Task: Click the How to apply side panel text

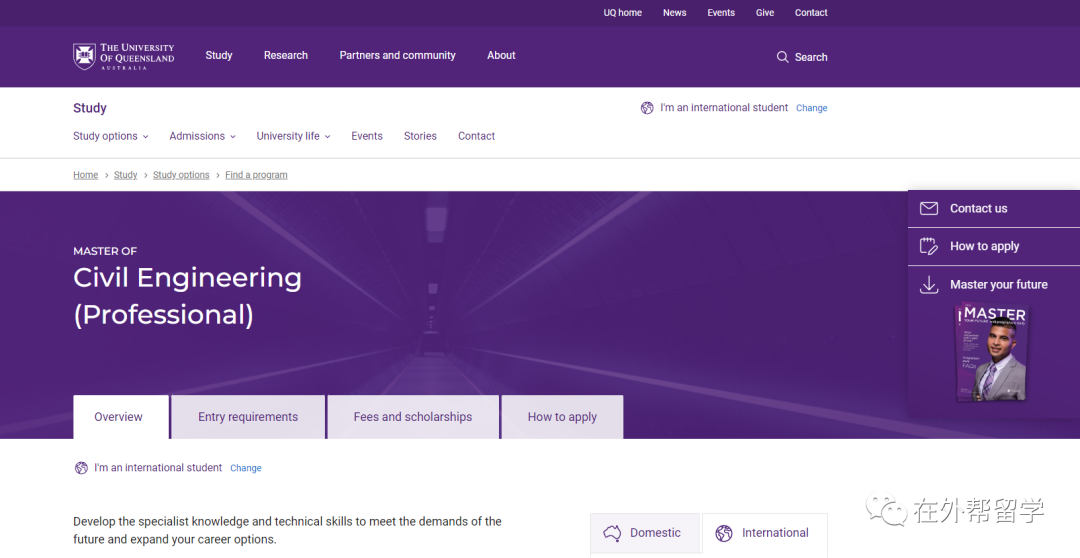Action: (x=985, y=247)
